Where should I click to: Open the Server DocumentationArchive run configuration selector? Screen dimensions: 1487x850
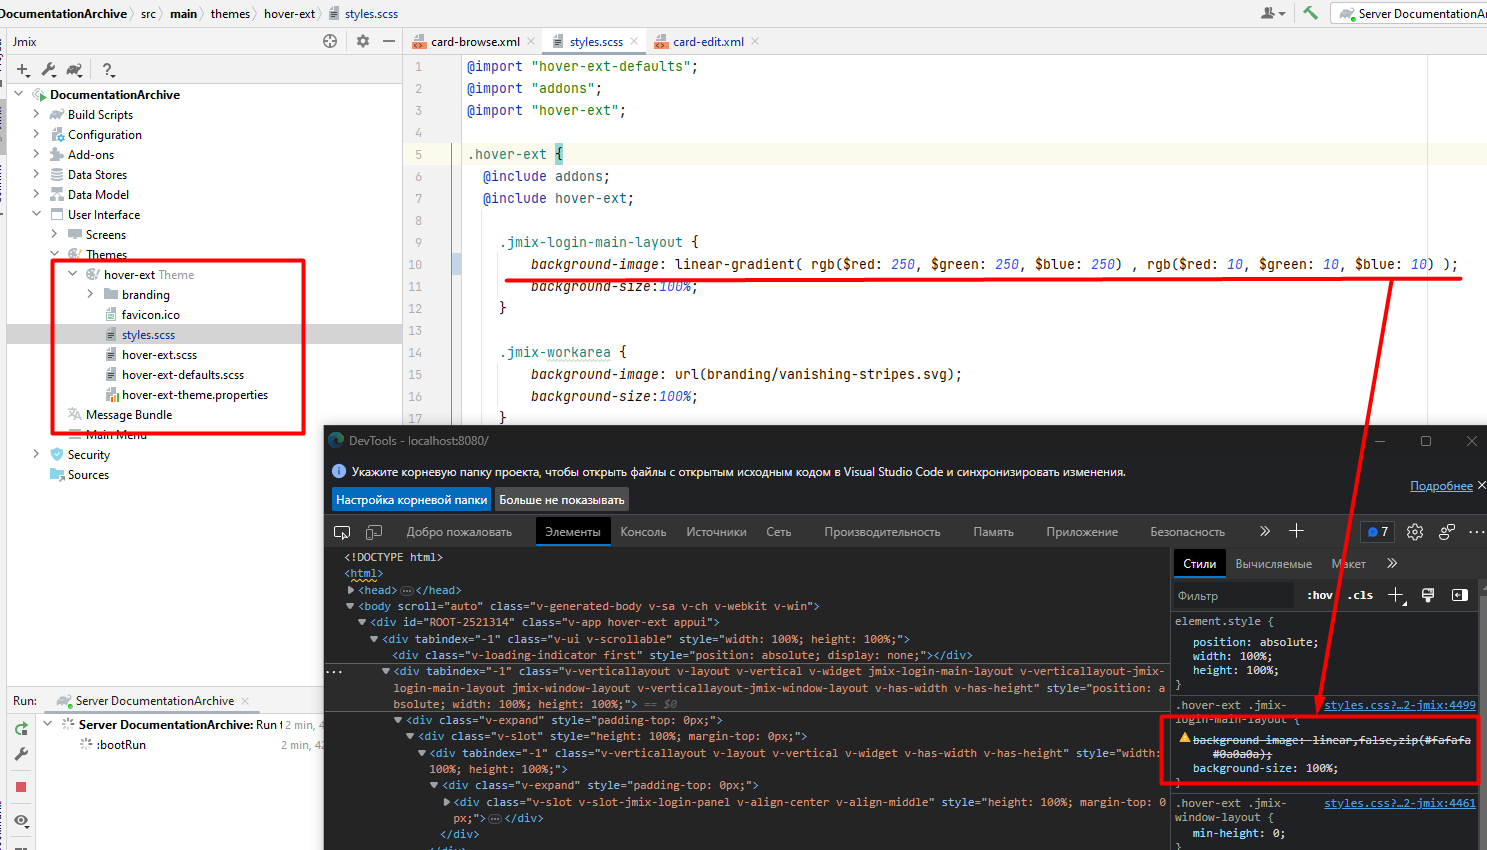pos(1412,13)
